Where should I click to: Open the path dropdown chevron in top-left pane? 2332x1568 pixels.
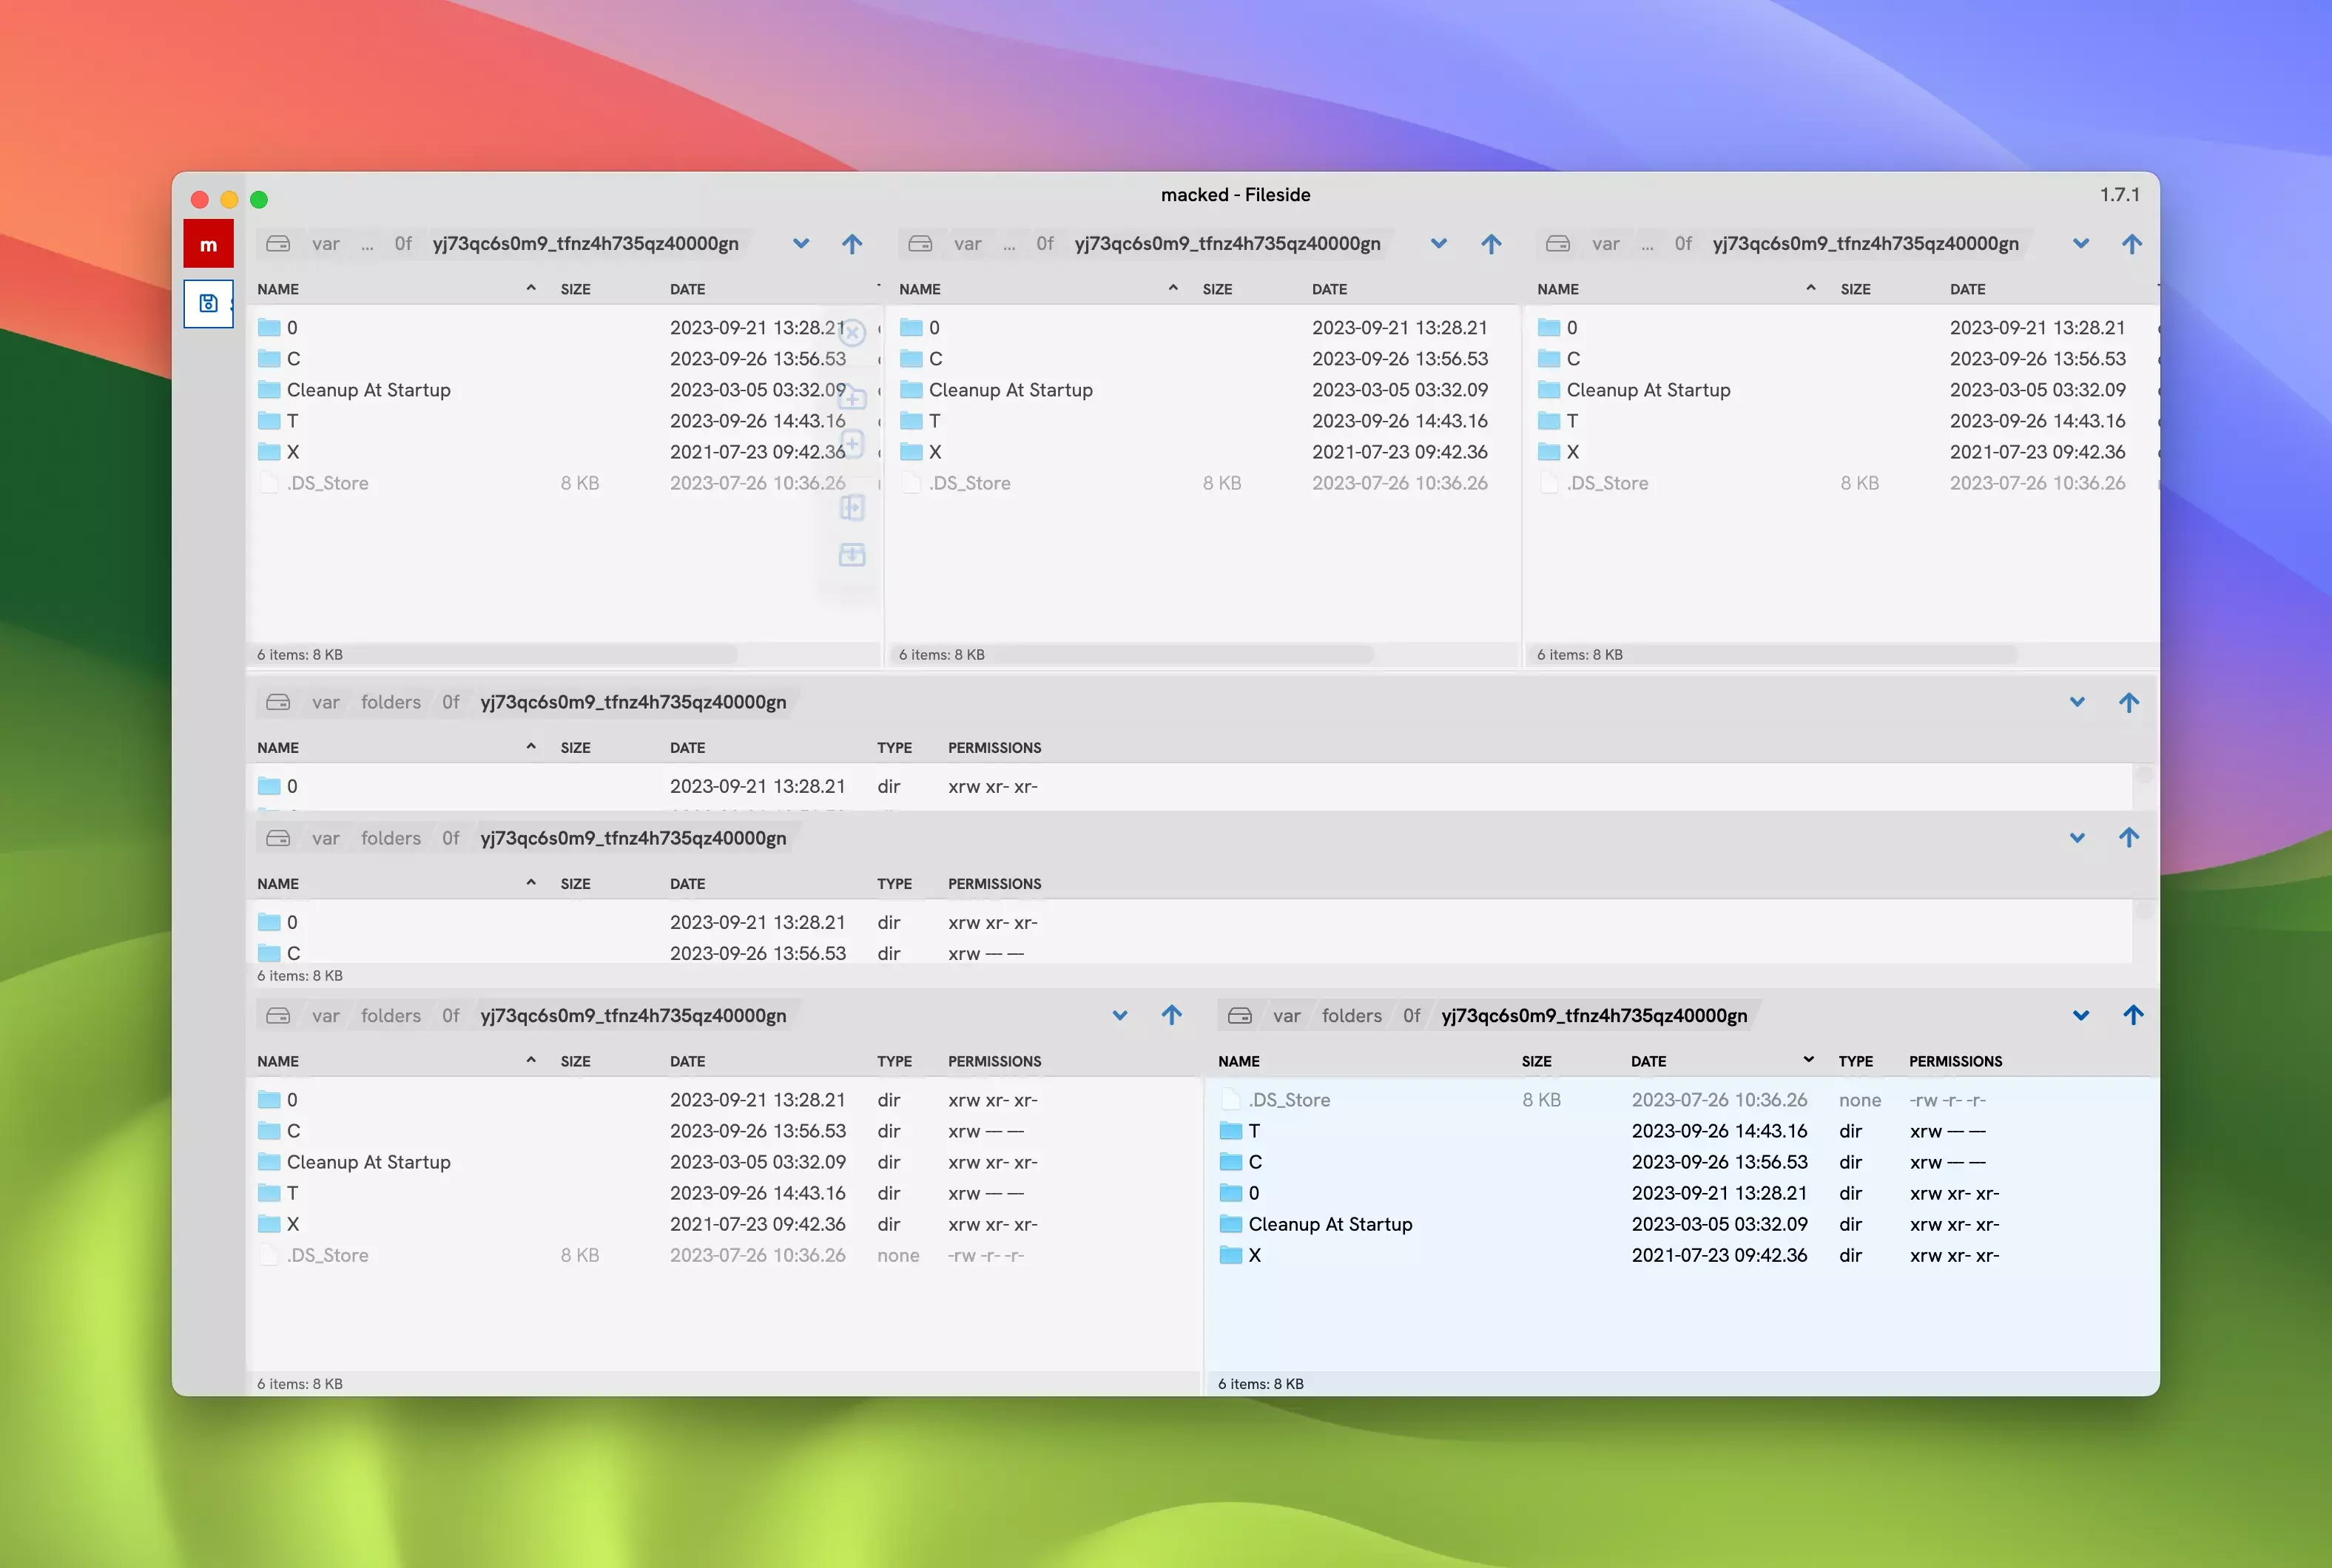pos(801,244)
